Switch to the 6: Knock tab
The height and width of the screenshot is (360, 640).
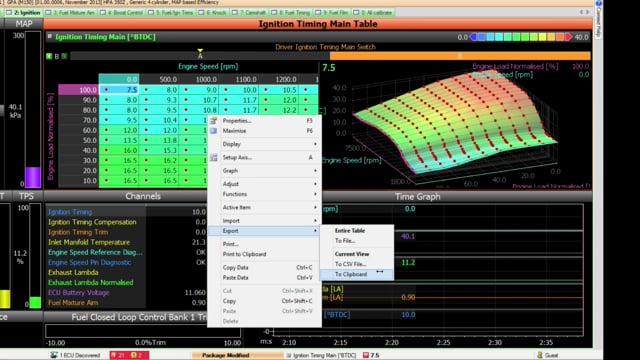[x=213, y=13]
